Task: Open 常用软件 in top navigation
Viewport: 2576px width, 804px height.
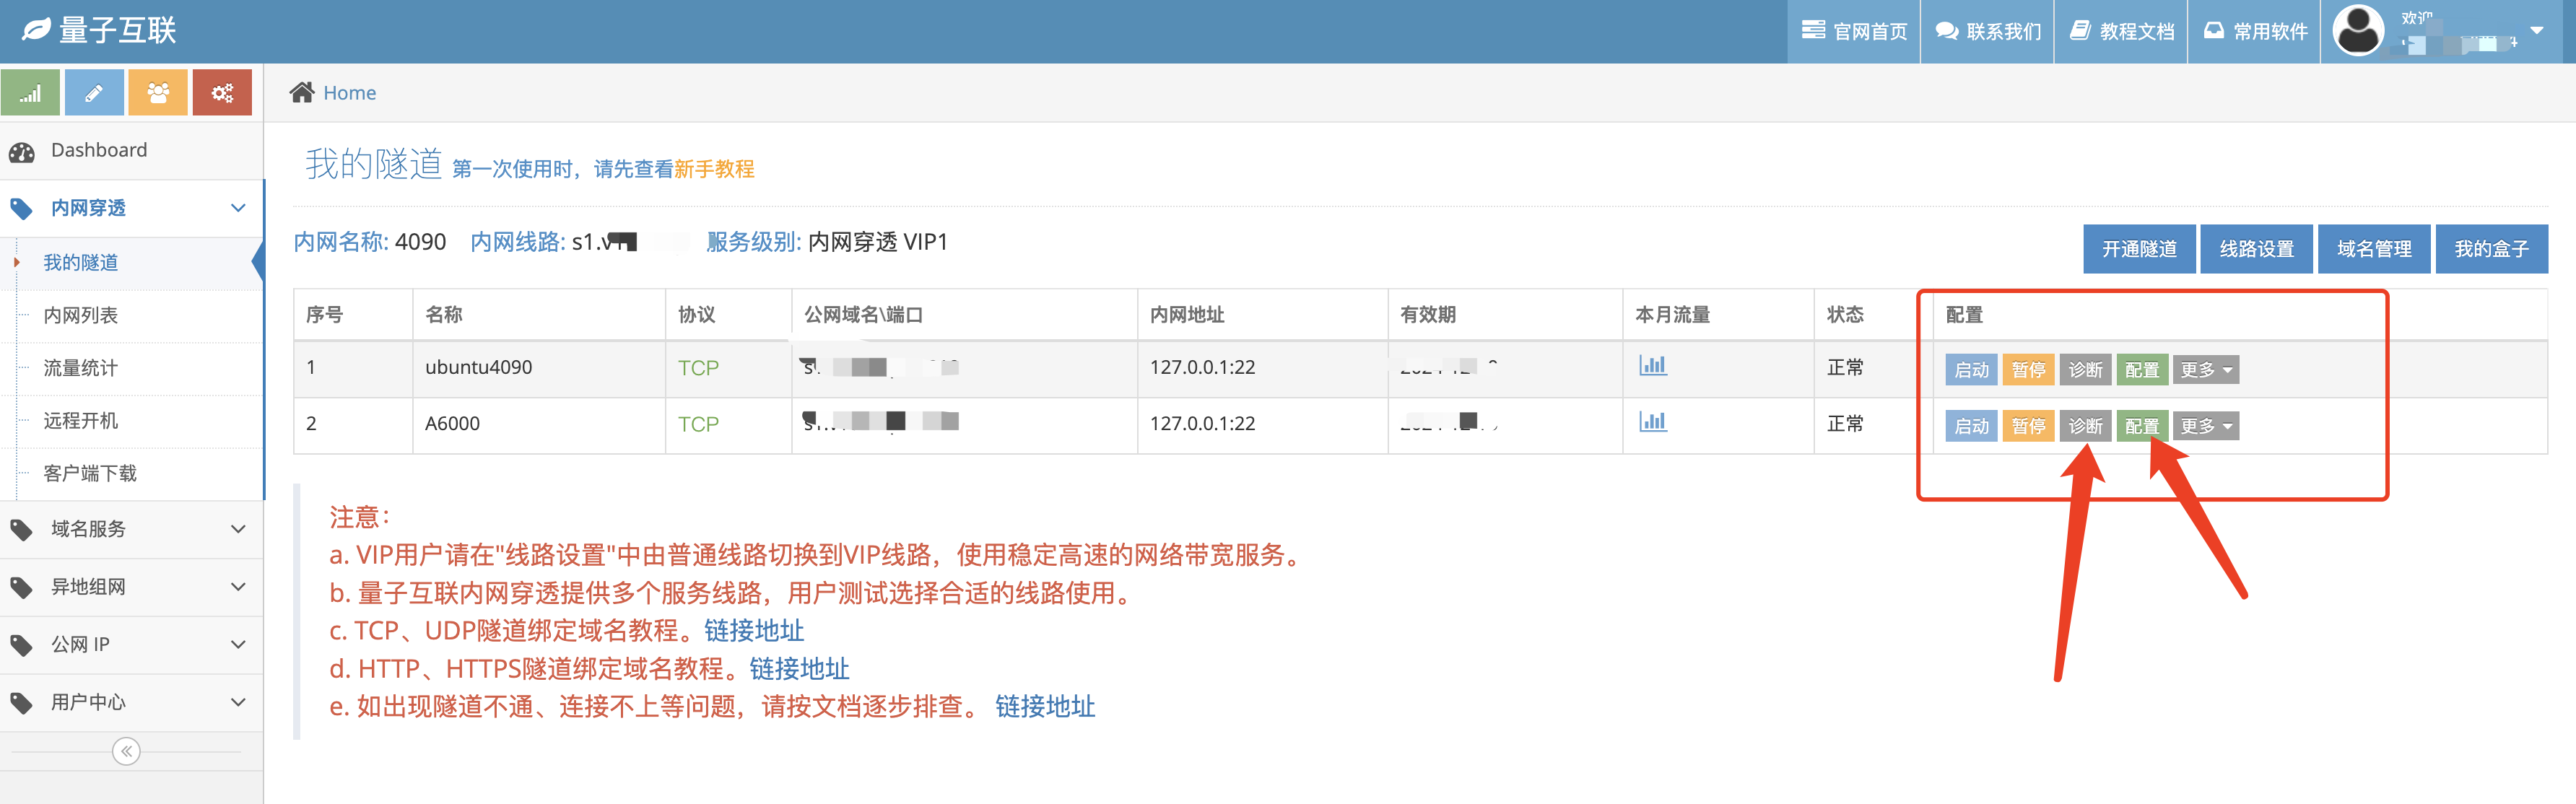Action: point(2254,31)
